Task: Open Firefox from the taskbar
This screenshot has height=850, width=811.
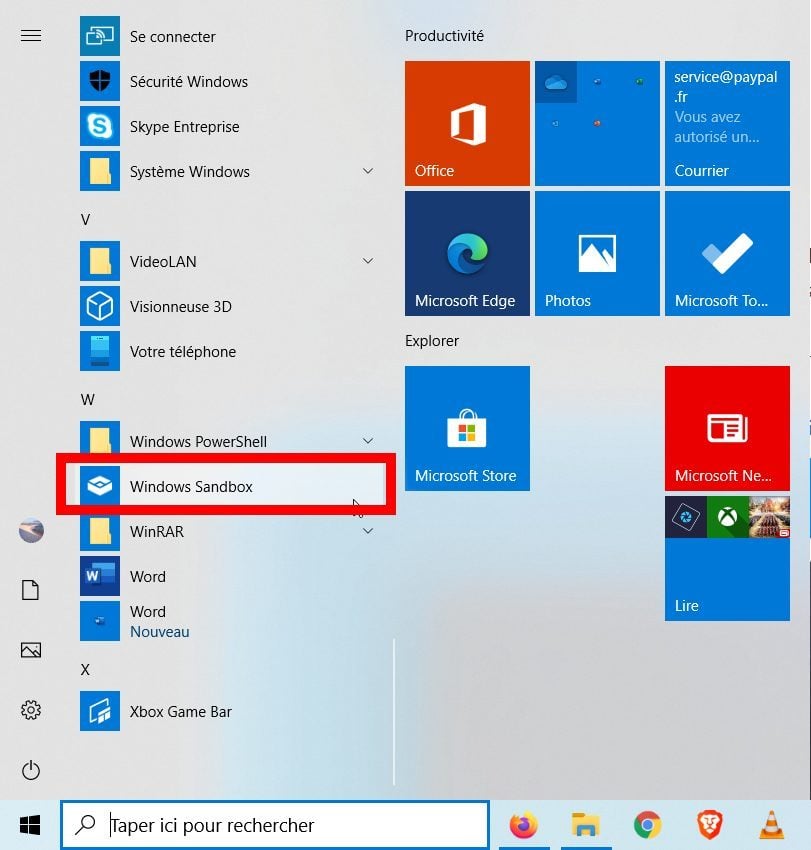Action: pyautogui.click(x=523, y=825)
